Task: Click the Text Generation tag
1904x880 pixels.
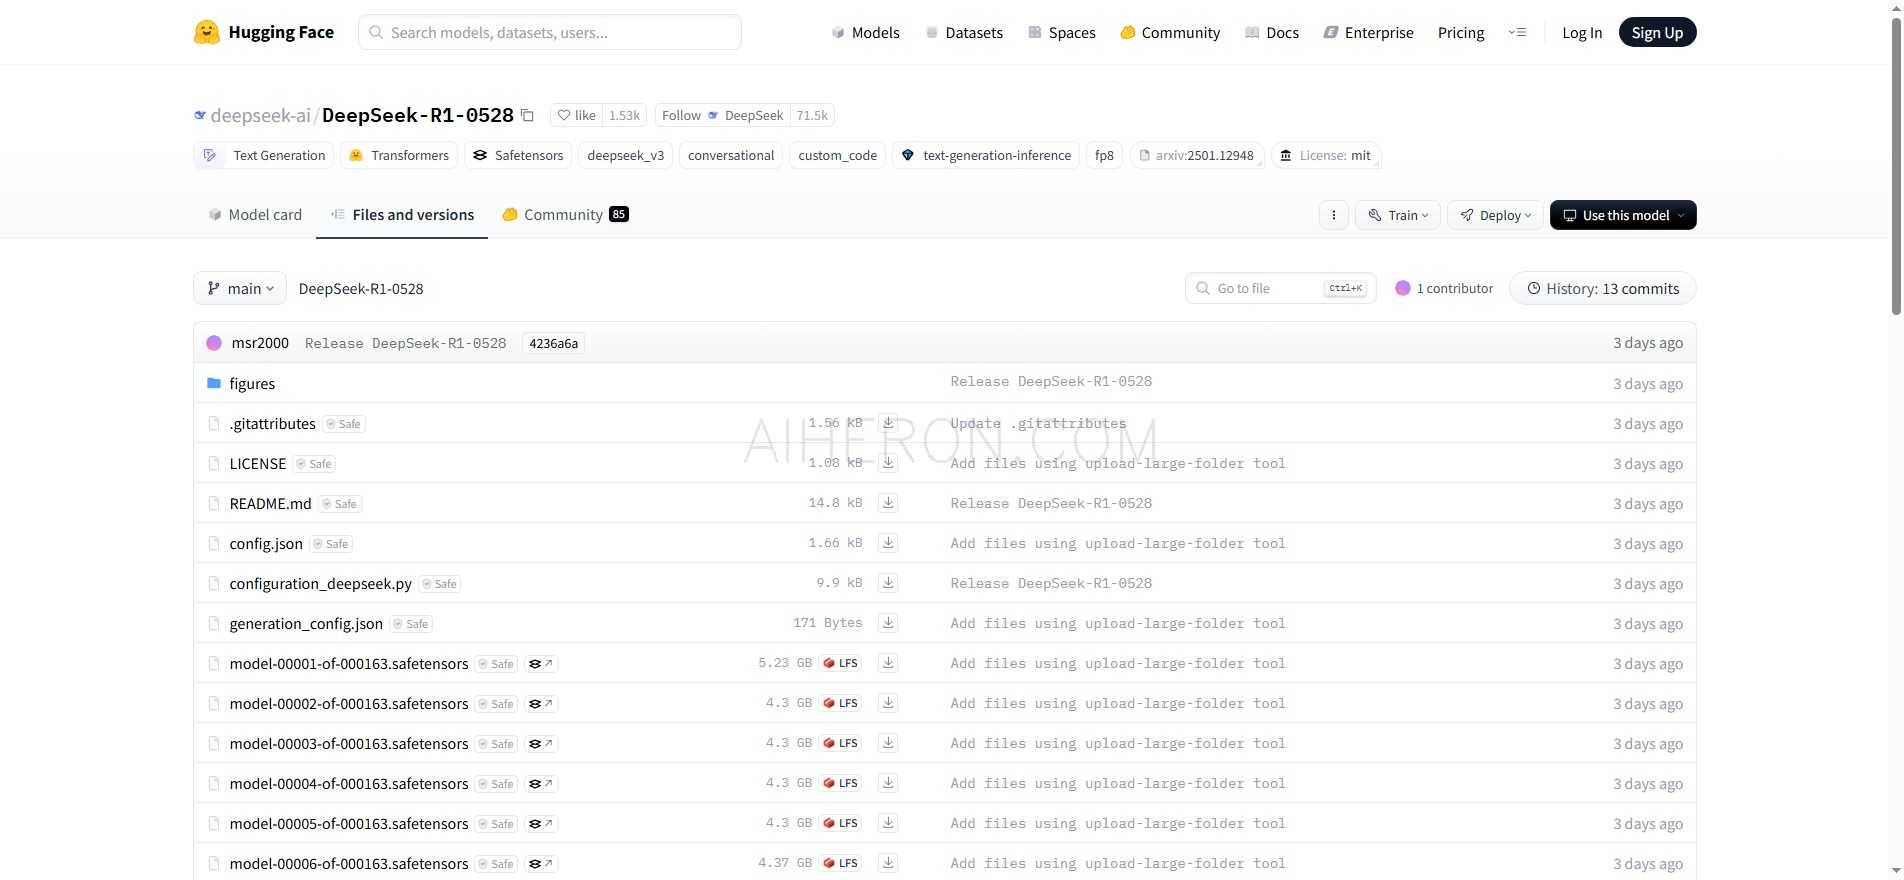Action: [264, 155]
